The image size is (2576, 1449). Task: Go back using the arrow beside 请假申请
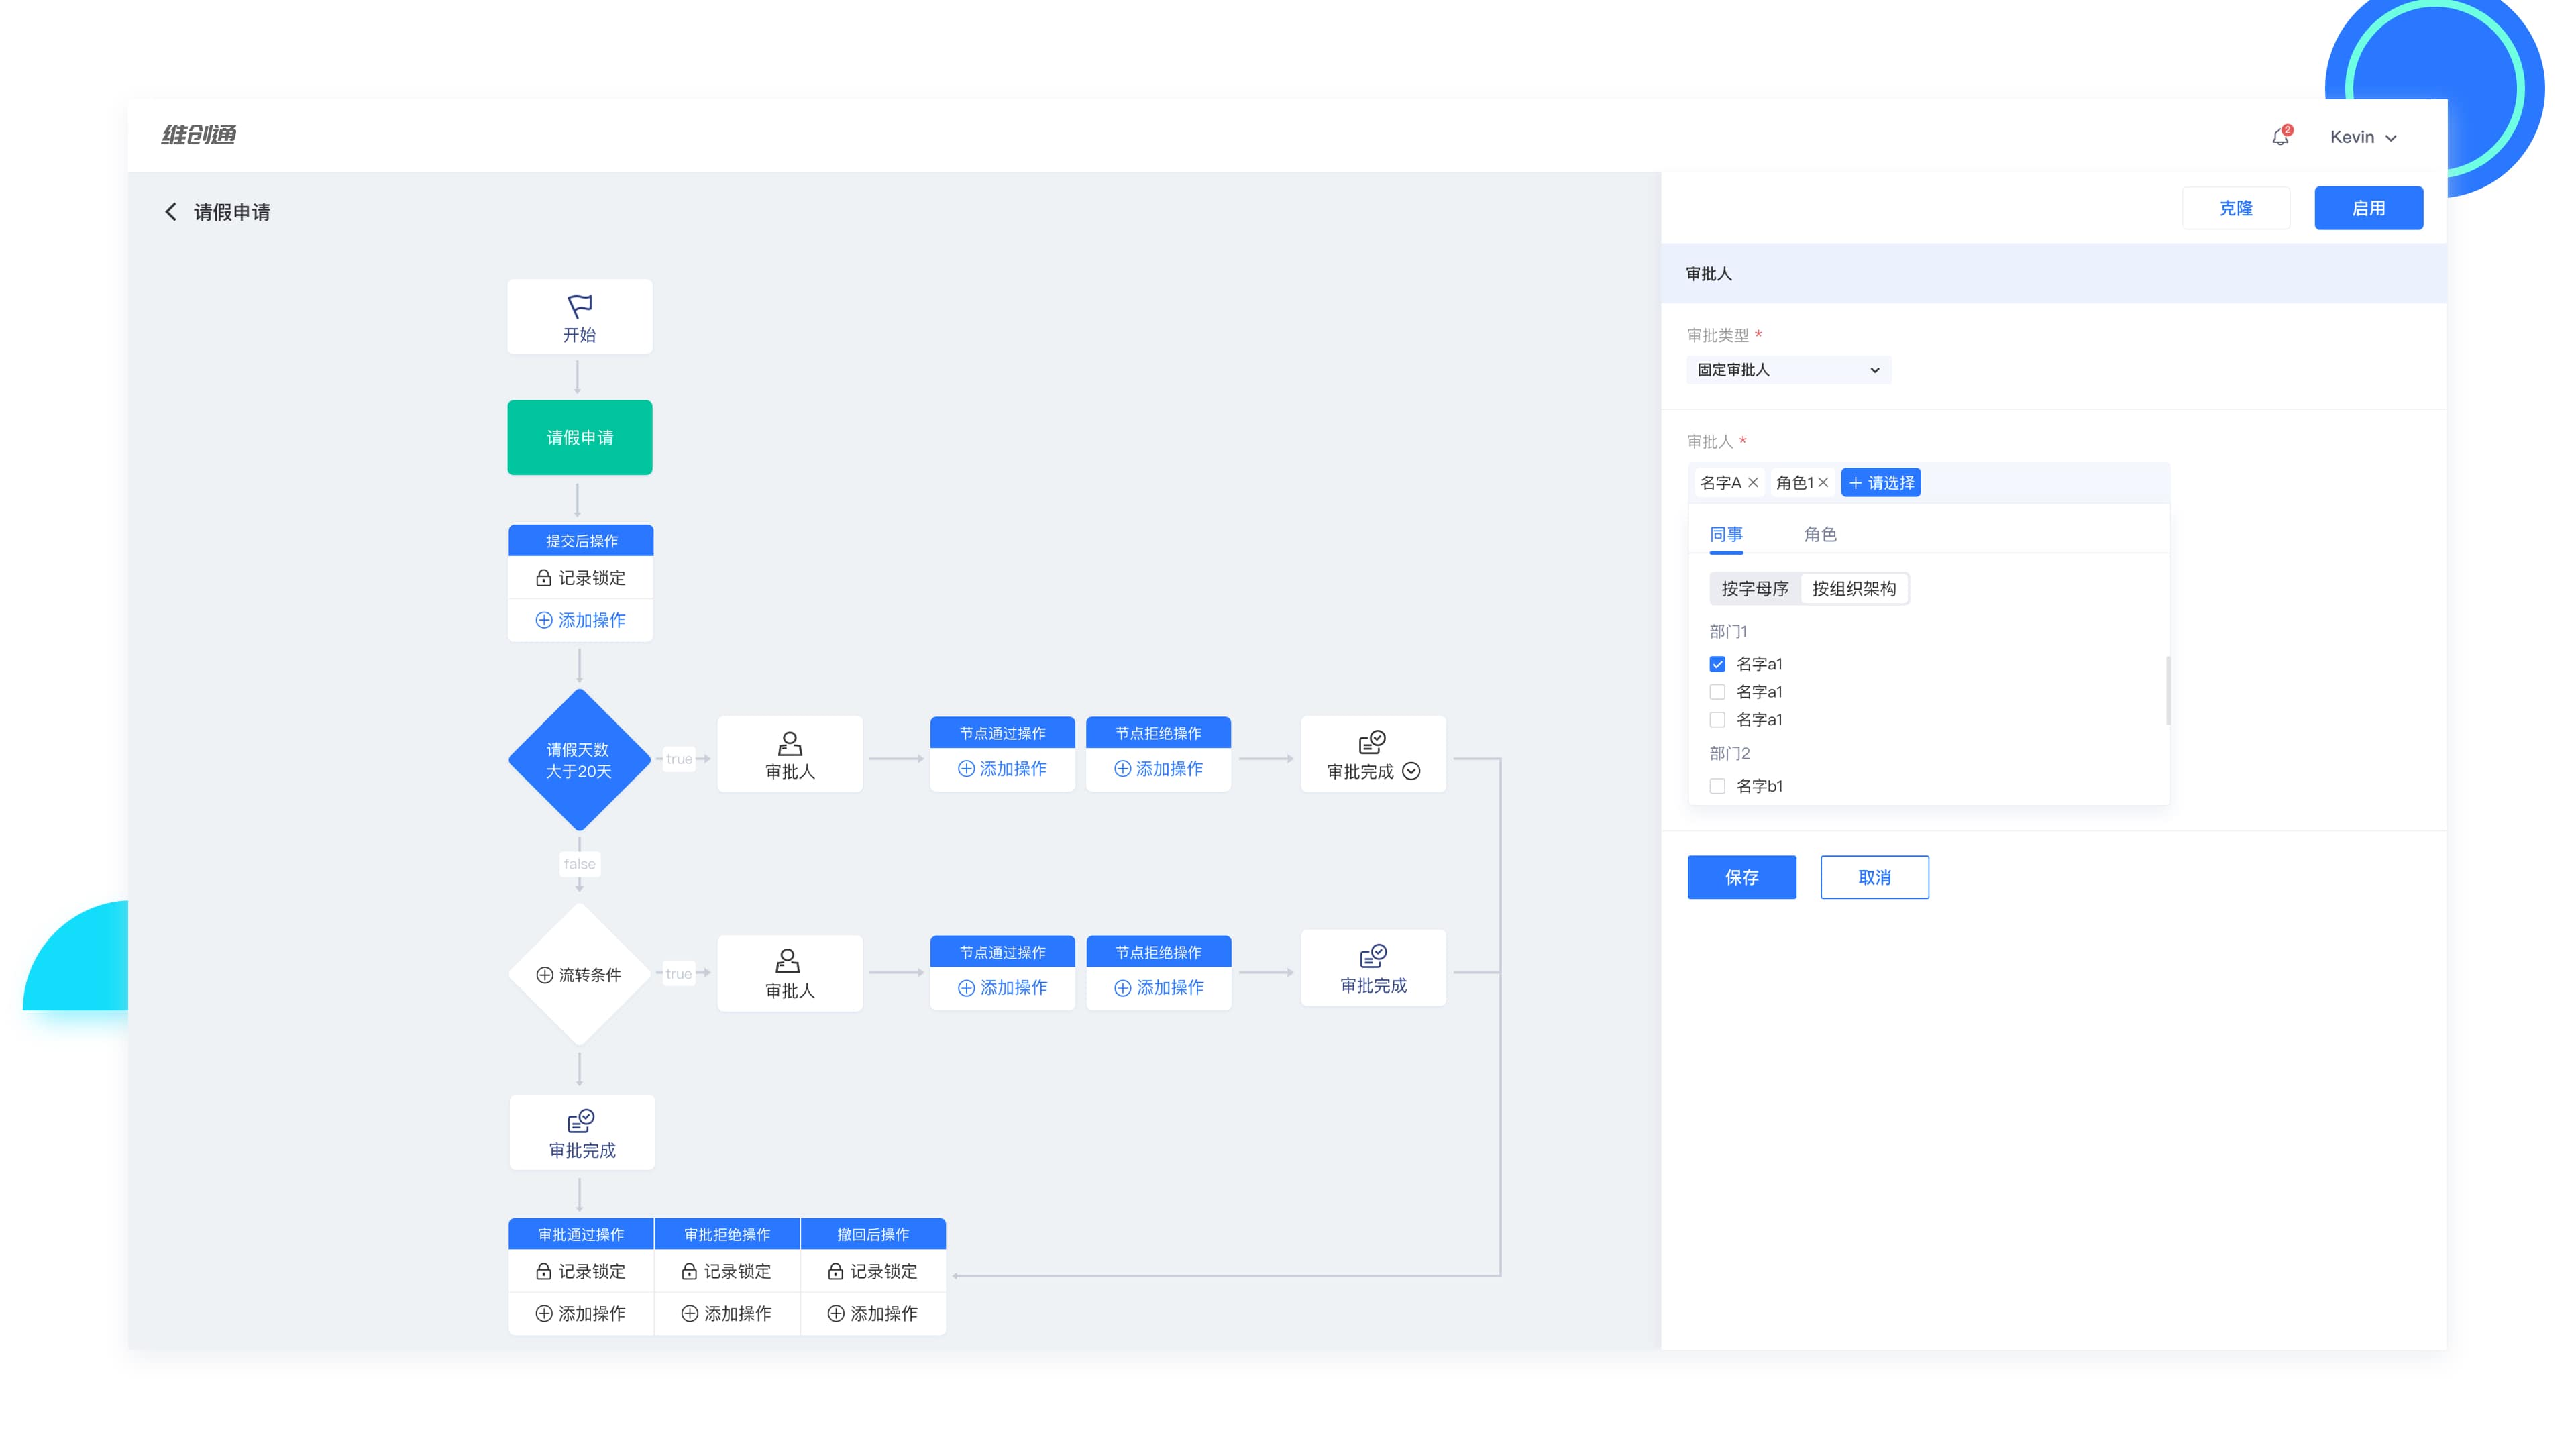[x=171, y=212]
